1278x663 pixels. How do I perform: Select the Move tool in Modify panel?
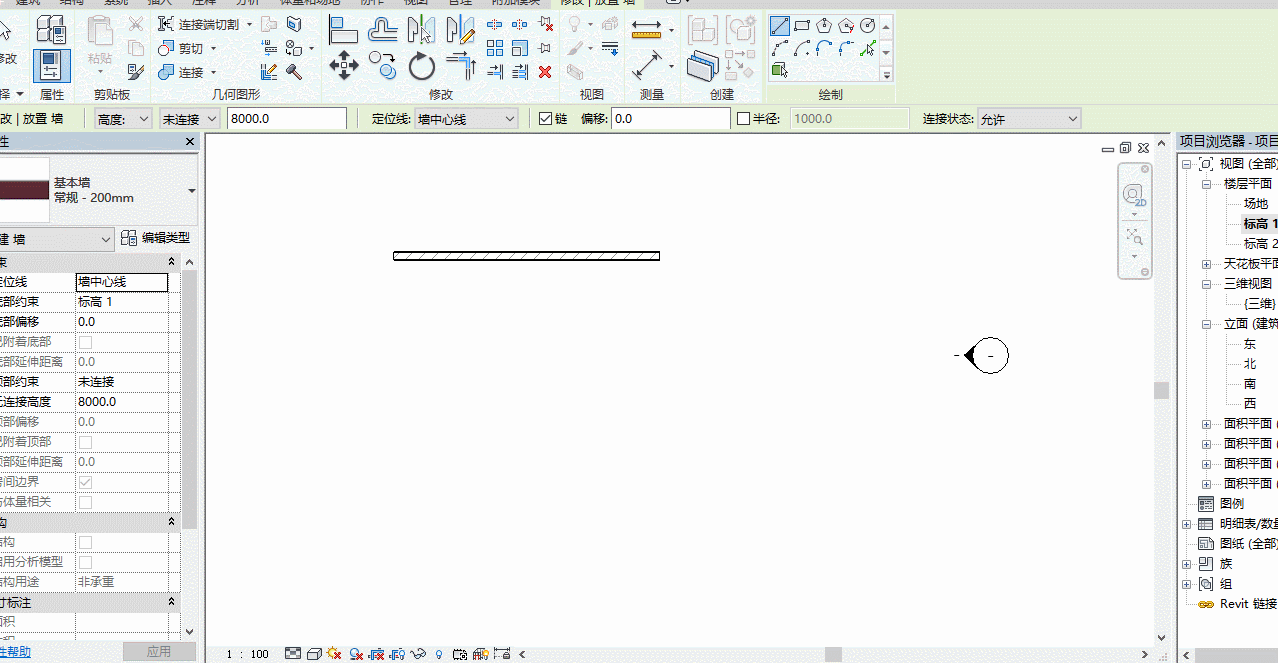coord(344,67)
